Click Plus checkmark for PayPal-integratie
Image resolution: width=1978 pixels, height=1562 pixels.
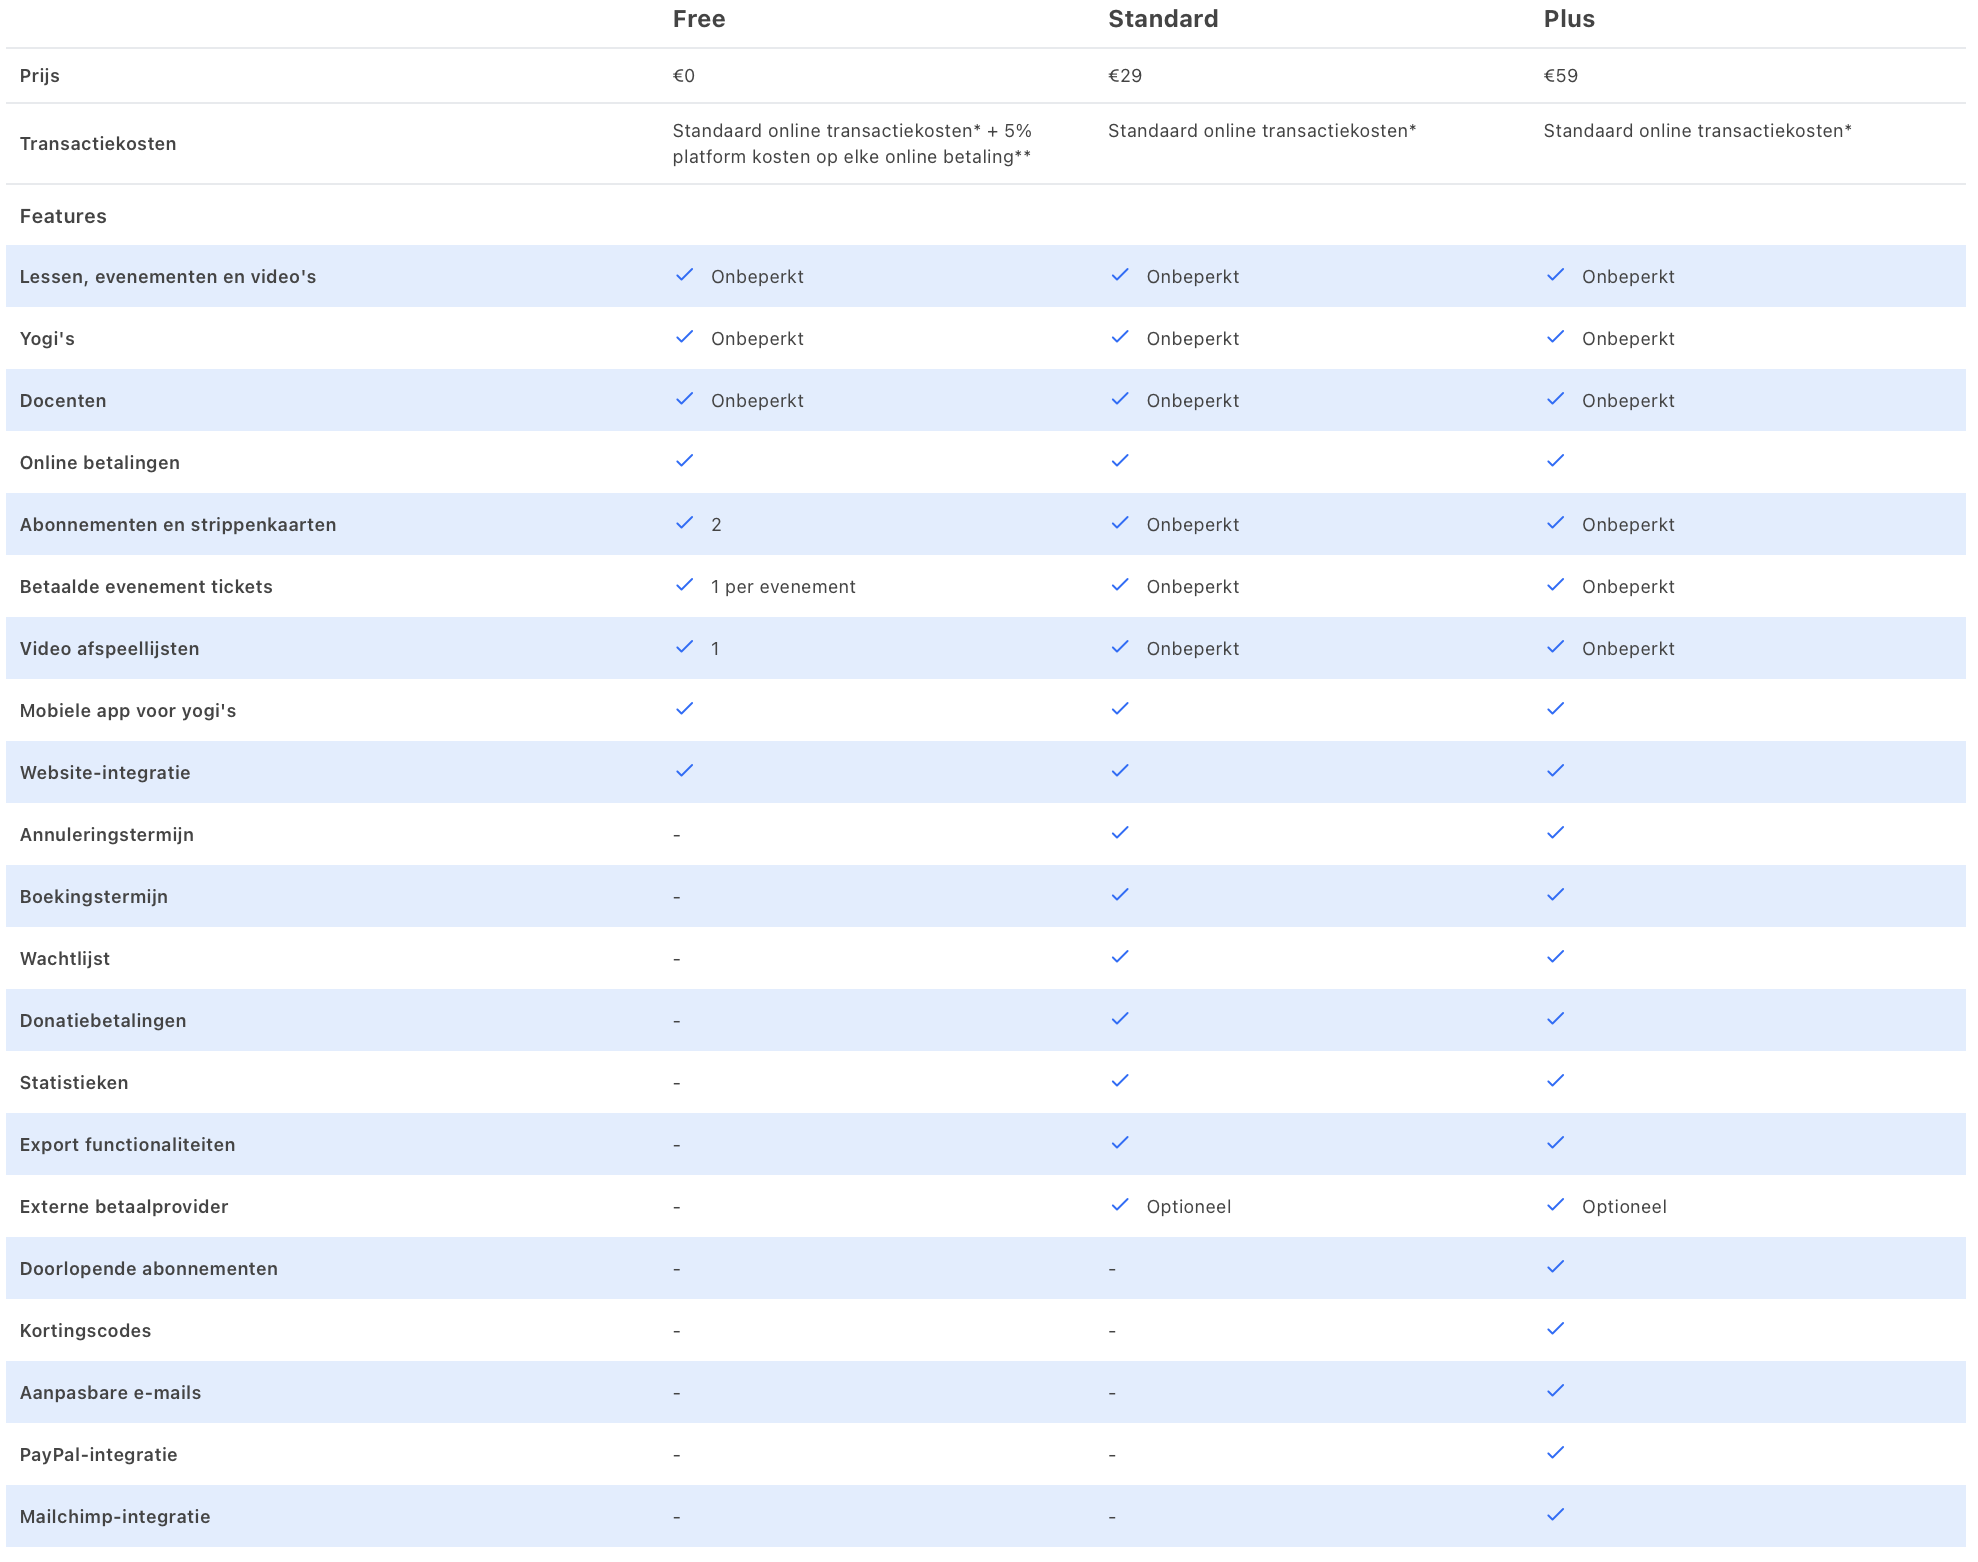tap(1555, 1453)
